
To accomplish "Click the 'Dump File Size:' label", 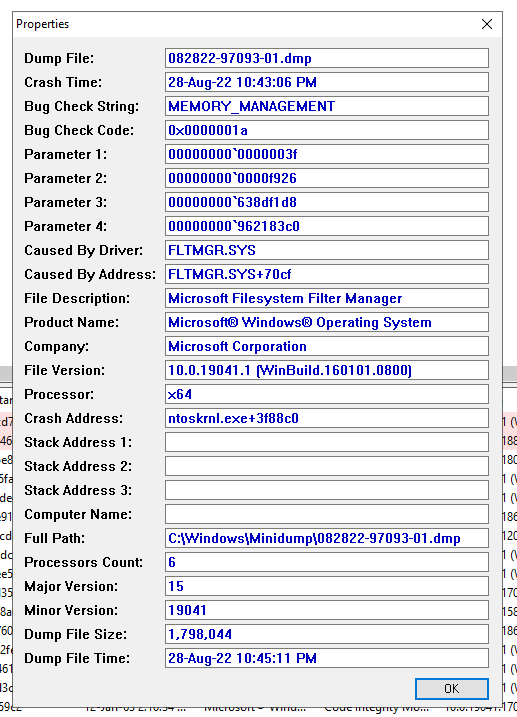I will point(75,634).
